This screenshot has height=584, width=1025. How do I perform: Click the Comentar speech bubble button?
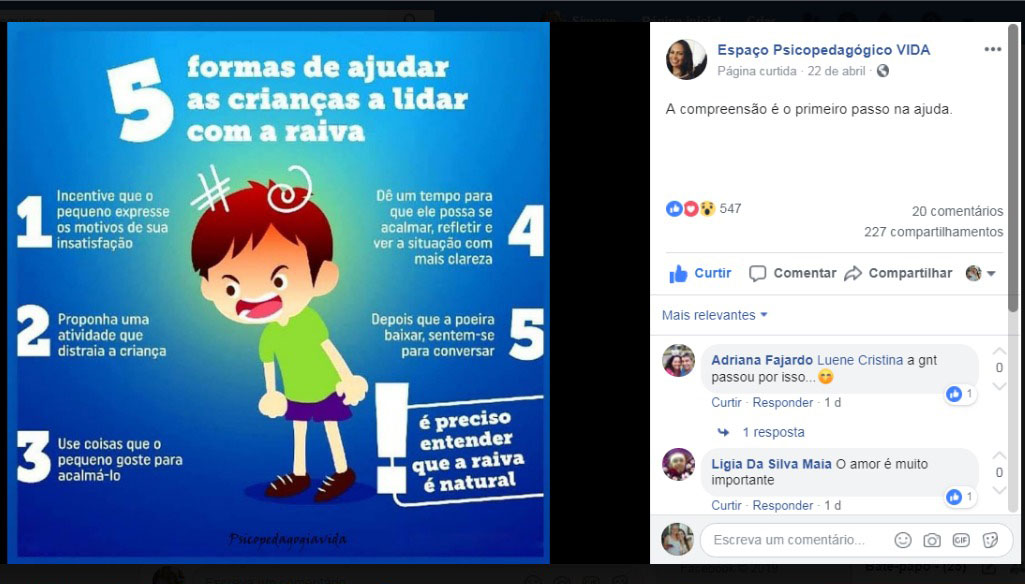[792, 273]
